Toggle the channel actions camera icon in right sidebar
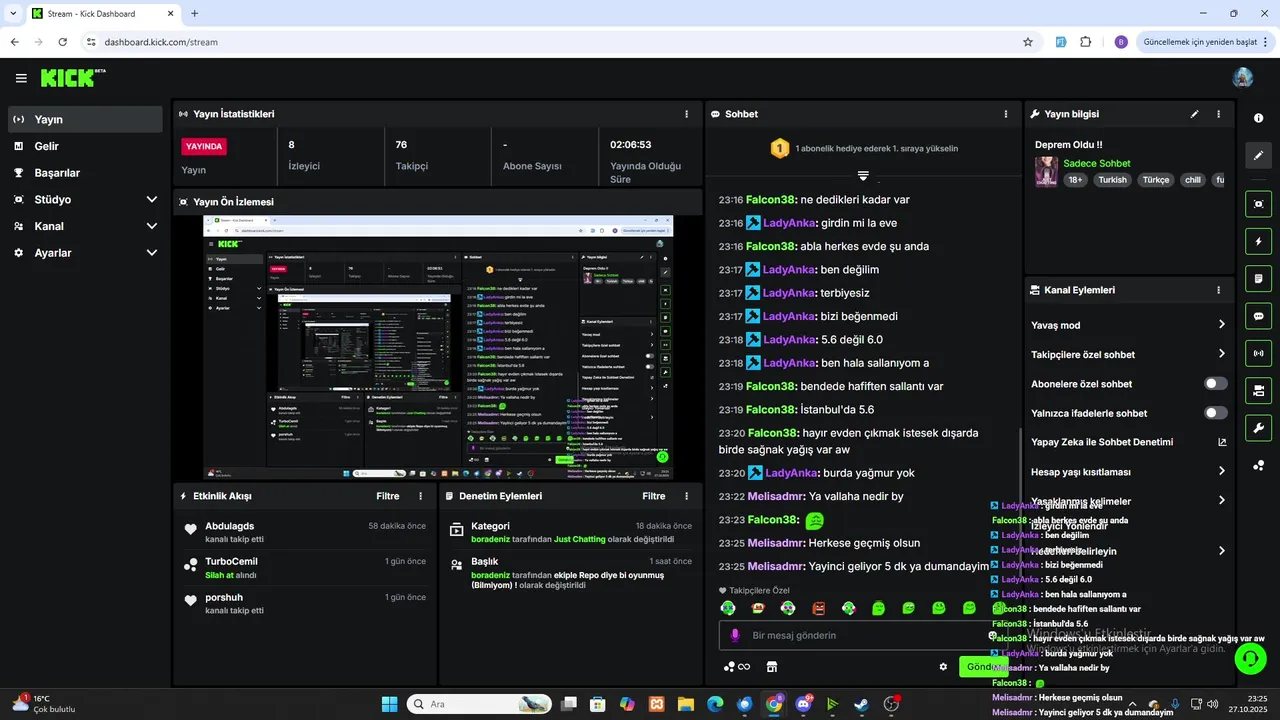1280x720 pixels. (1258, 390)
